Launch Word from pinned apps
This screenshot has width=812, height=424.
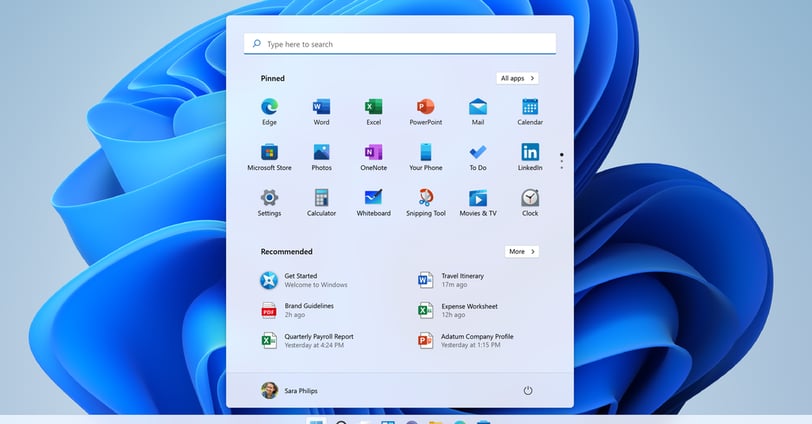[321, 112]
